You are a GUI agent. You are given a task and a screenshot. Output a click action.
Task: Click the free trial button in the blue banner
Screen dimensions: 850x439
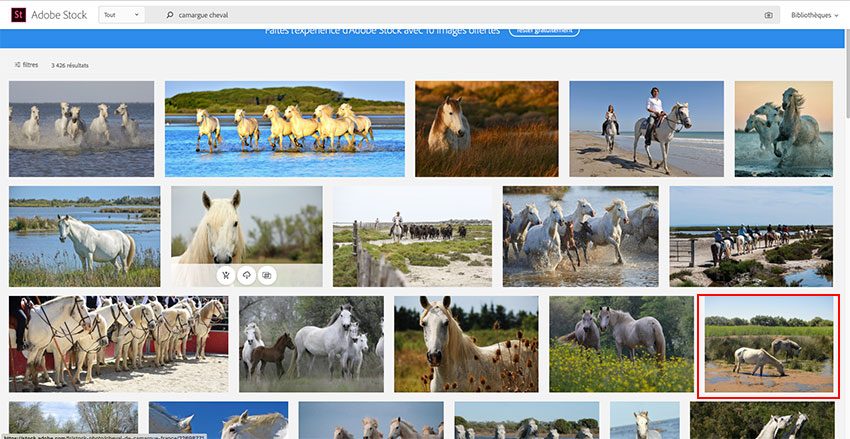[x=544, y=31]
